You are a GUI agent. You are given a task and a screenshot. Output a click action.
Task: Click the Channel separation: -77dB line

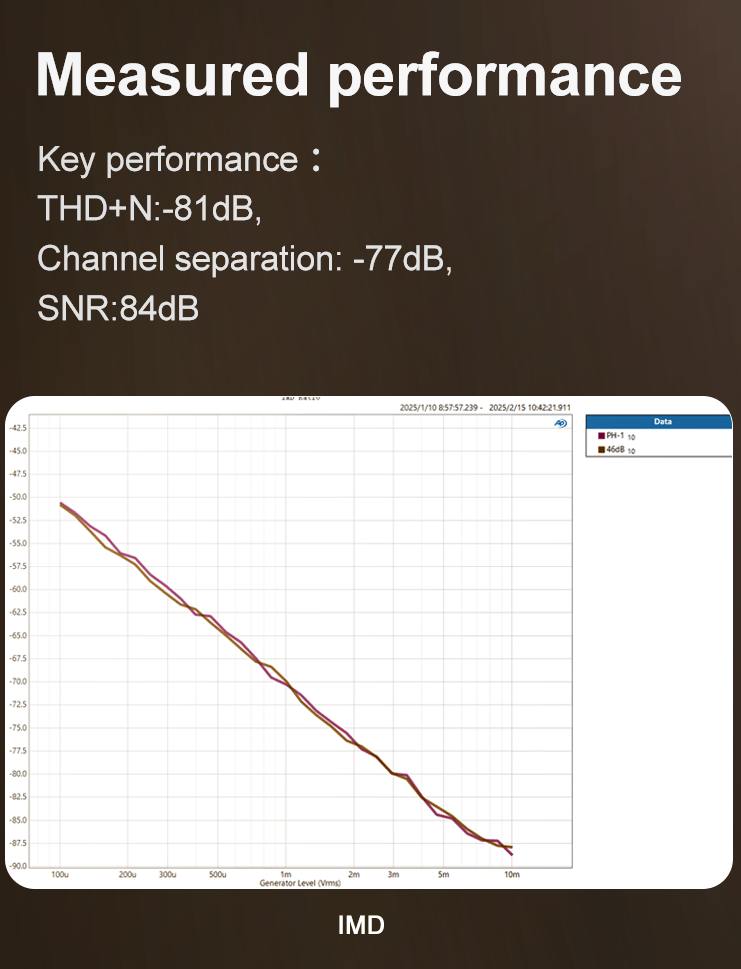245,259
